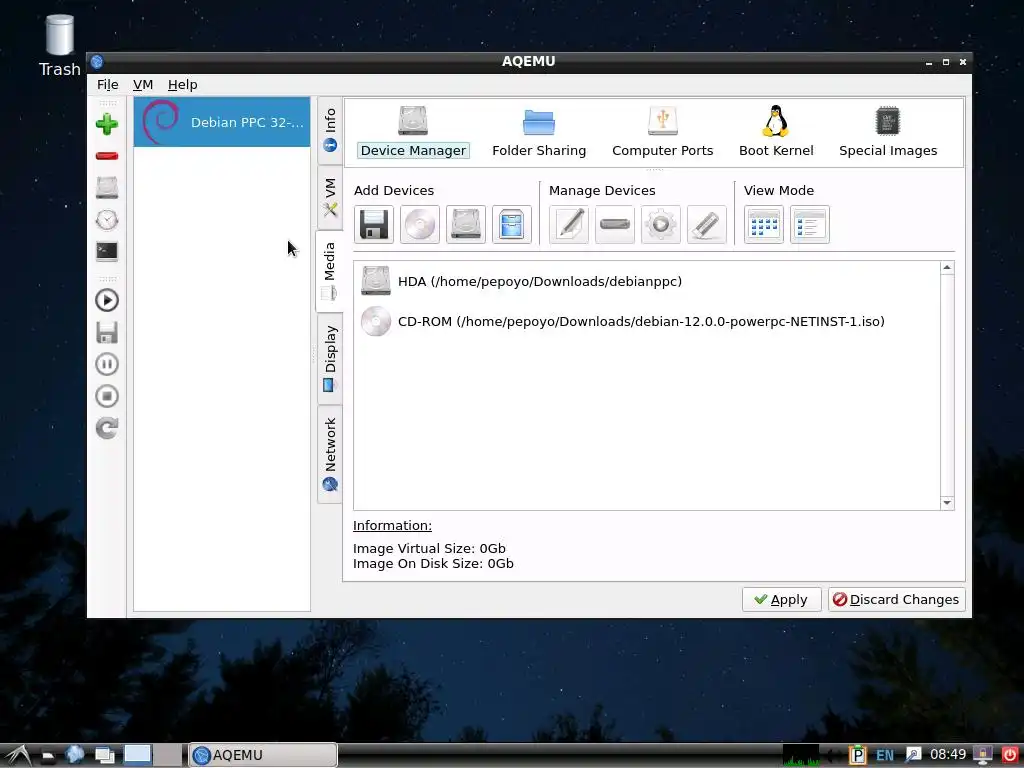Click the eraser icon under Manage Devices
The width and height of the screenshot is (1024, 768).
coord(707,225)
